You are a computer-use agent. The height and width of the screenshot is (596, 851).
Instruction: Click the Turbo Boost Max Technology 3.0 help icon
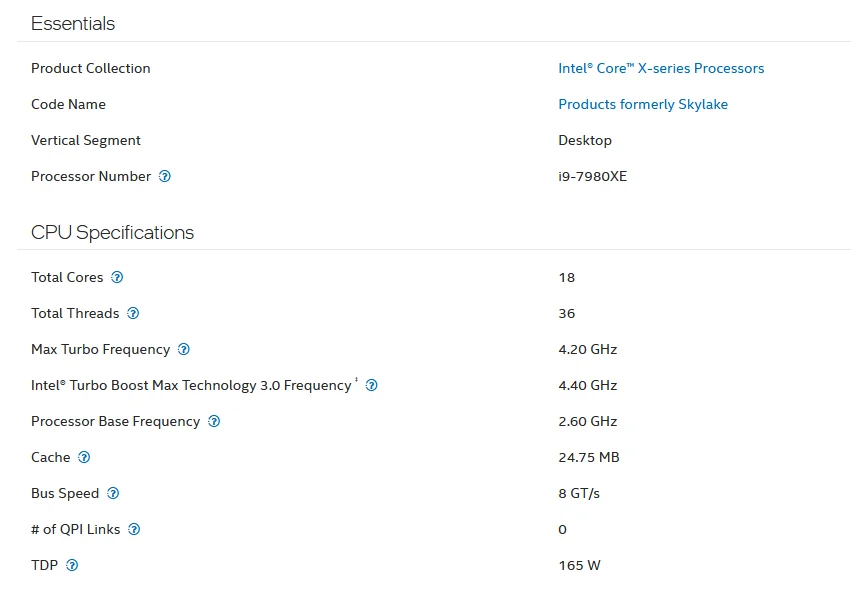coord(371,386)
